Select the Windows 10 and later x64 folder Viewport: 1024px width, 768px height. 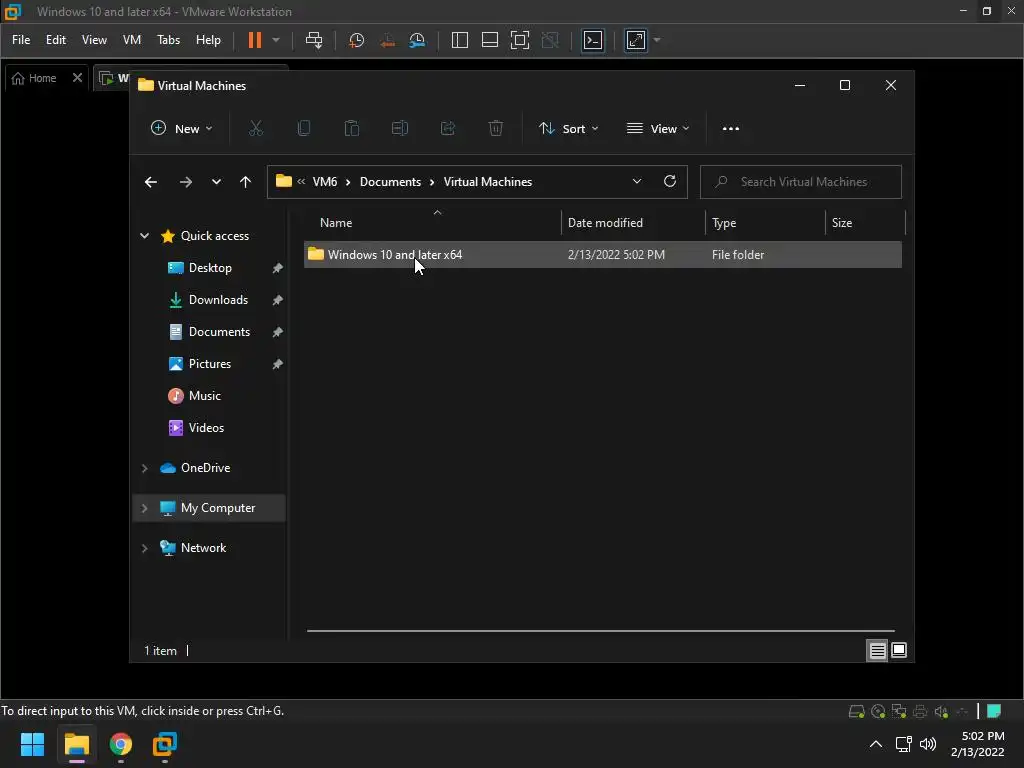tap(603, 255)
